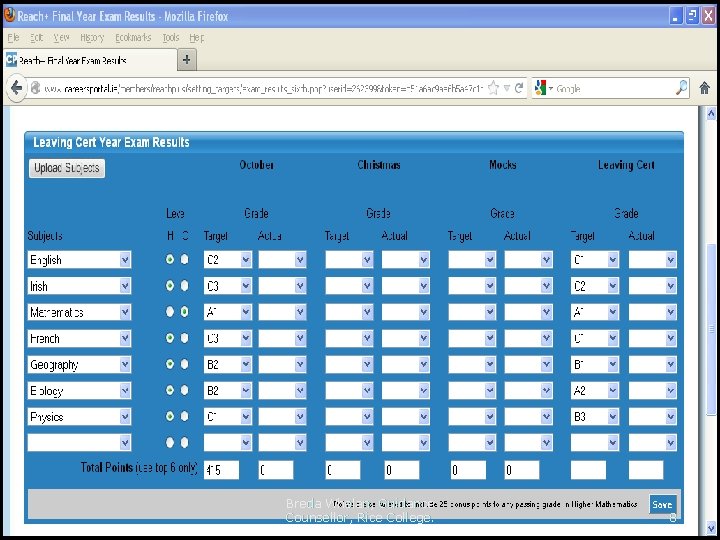The width and height of the screenshot is (720, 540).
Task: Open the History menu
Action: [92, 38]
